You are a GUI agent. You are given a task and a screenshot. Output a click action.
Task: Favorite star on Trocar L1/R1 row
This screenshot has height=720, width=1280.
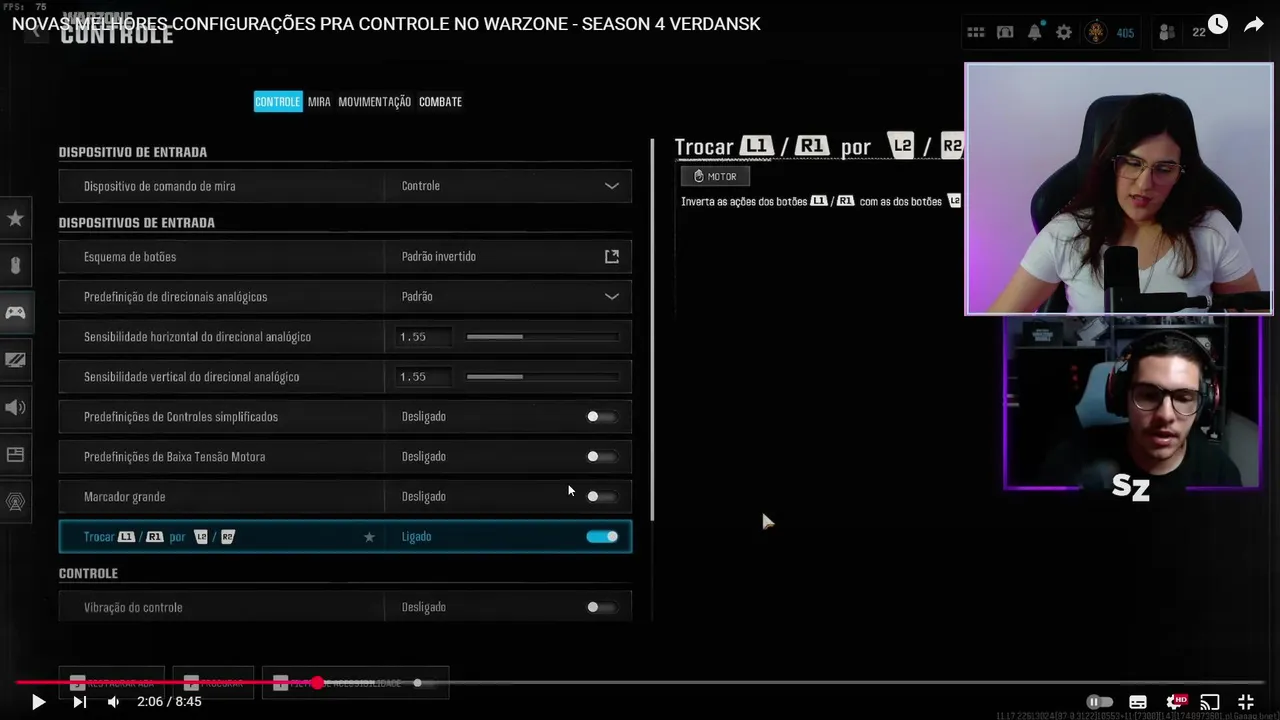coord(369,537)
